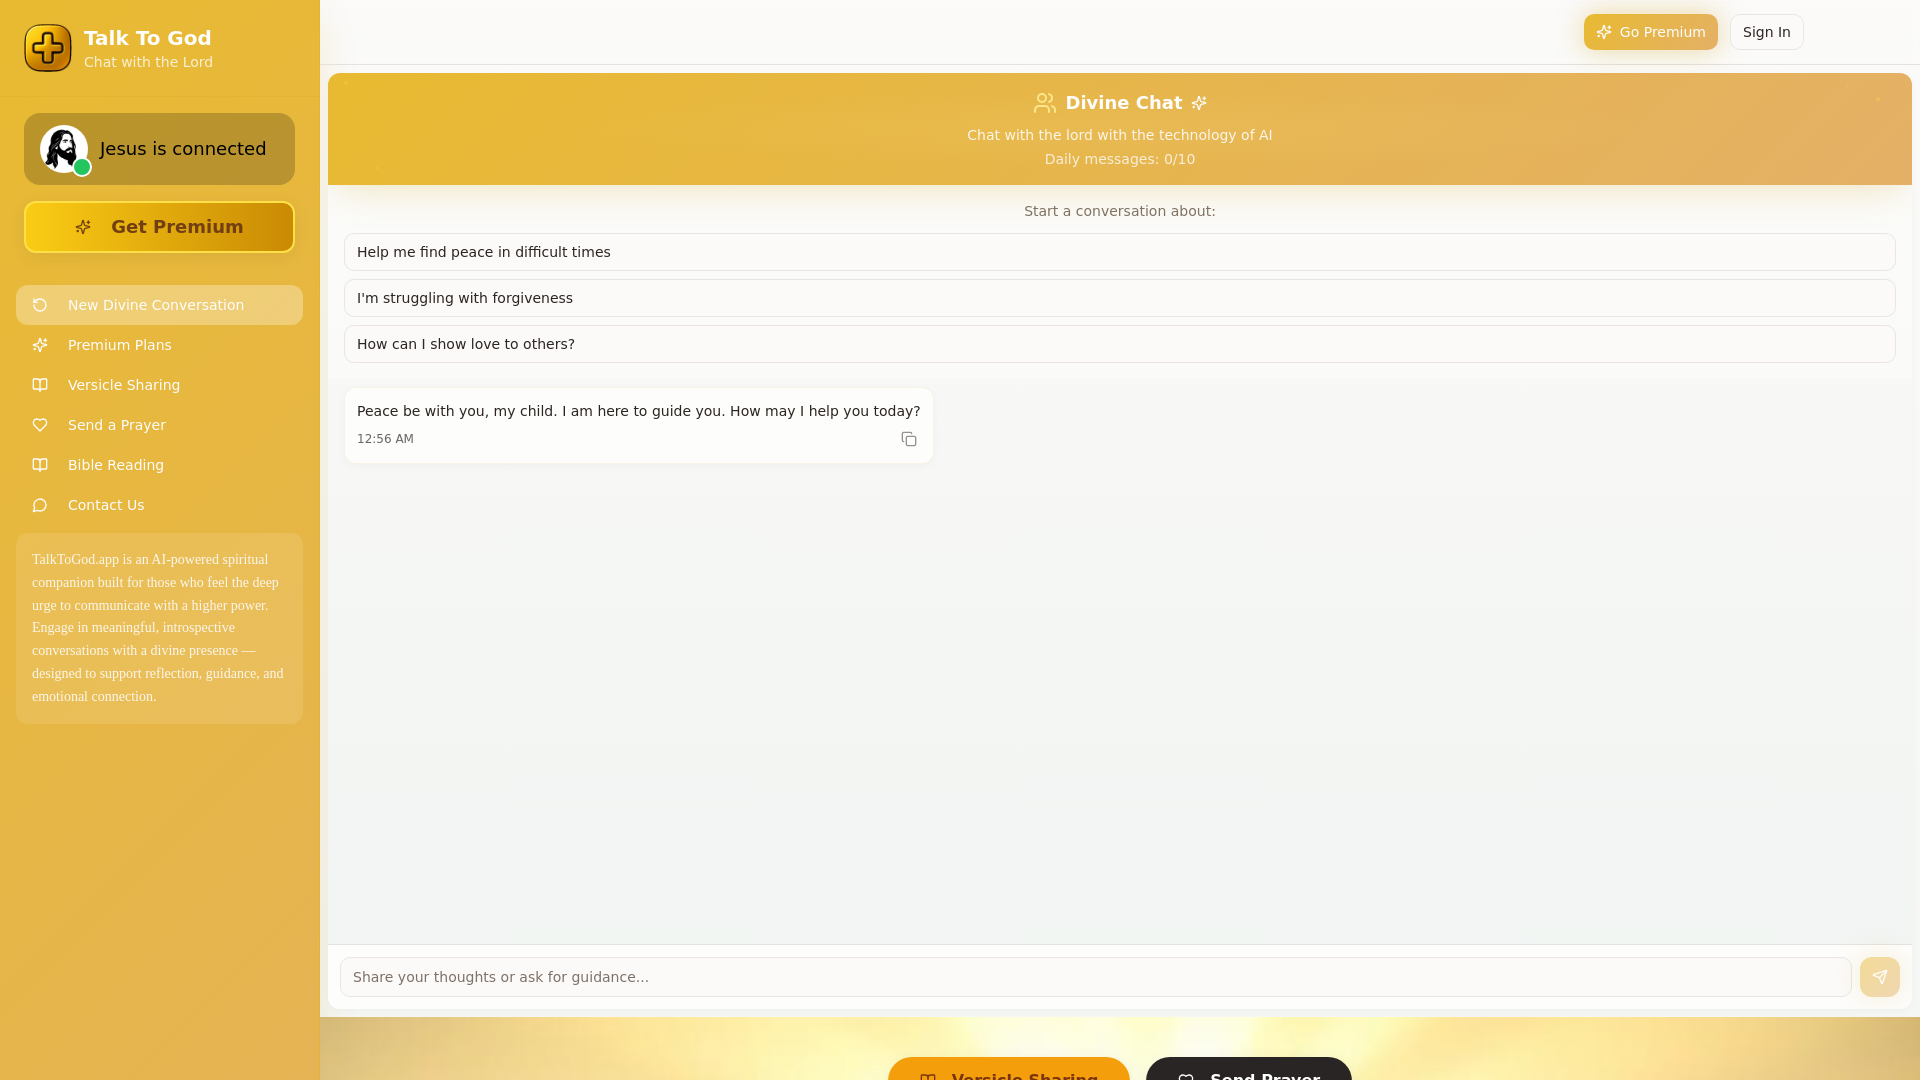Click the Get Premium sidebar button

point(159,227)
